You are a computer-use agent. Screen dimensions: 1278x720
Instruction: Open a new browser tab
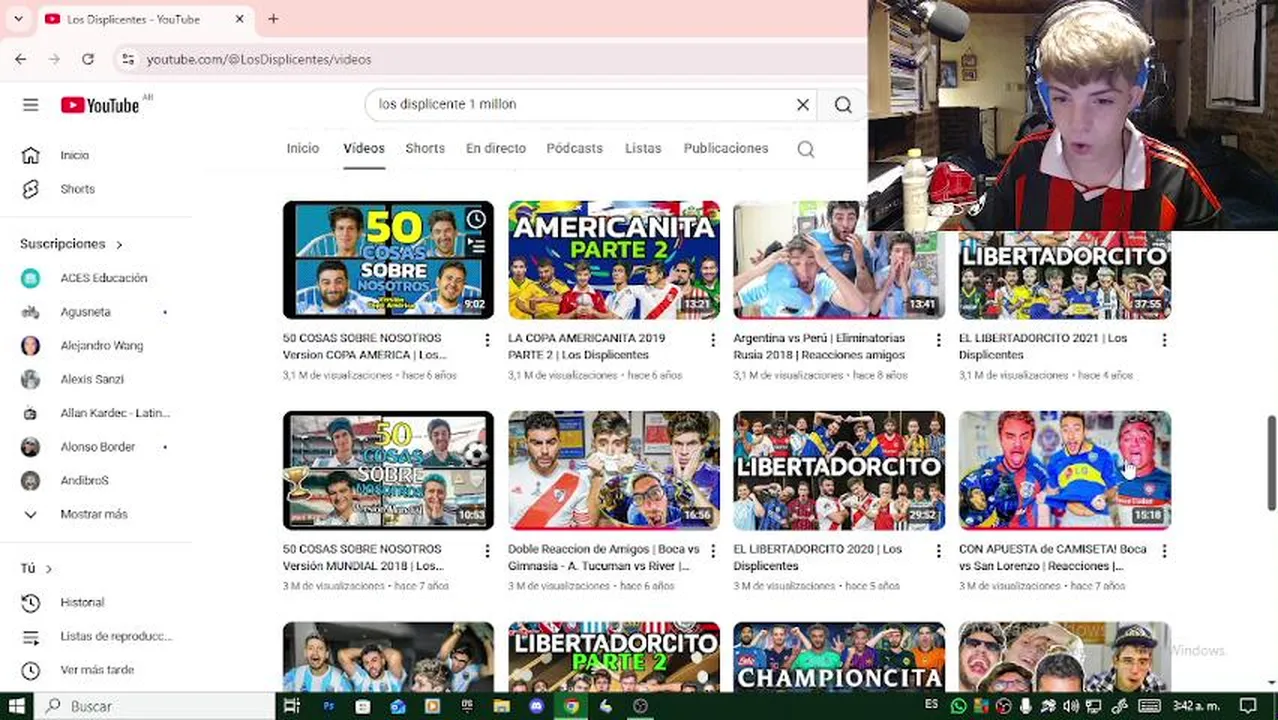point(273,18)
